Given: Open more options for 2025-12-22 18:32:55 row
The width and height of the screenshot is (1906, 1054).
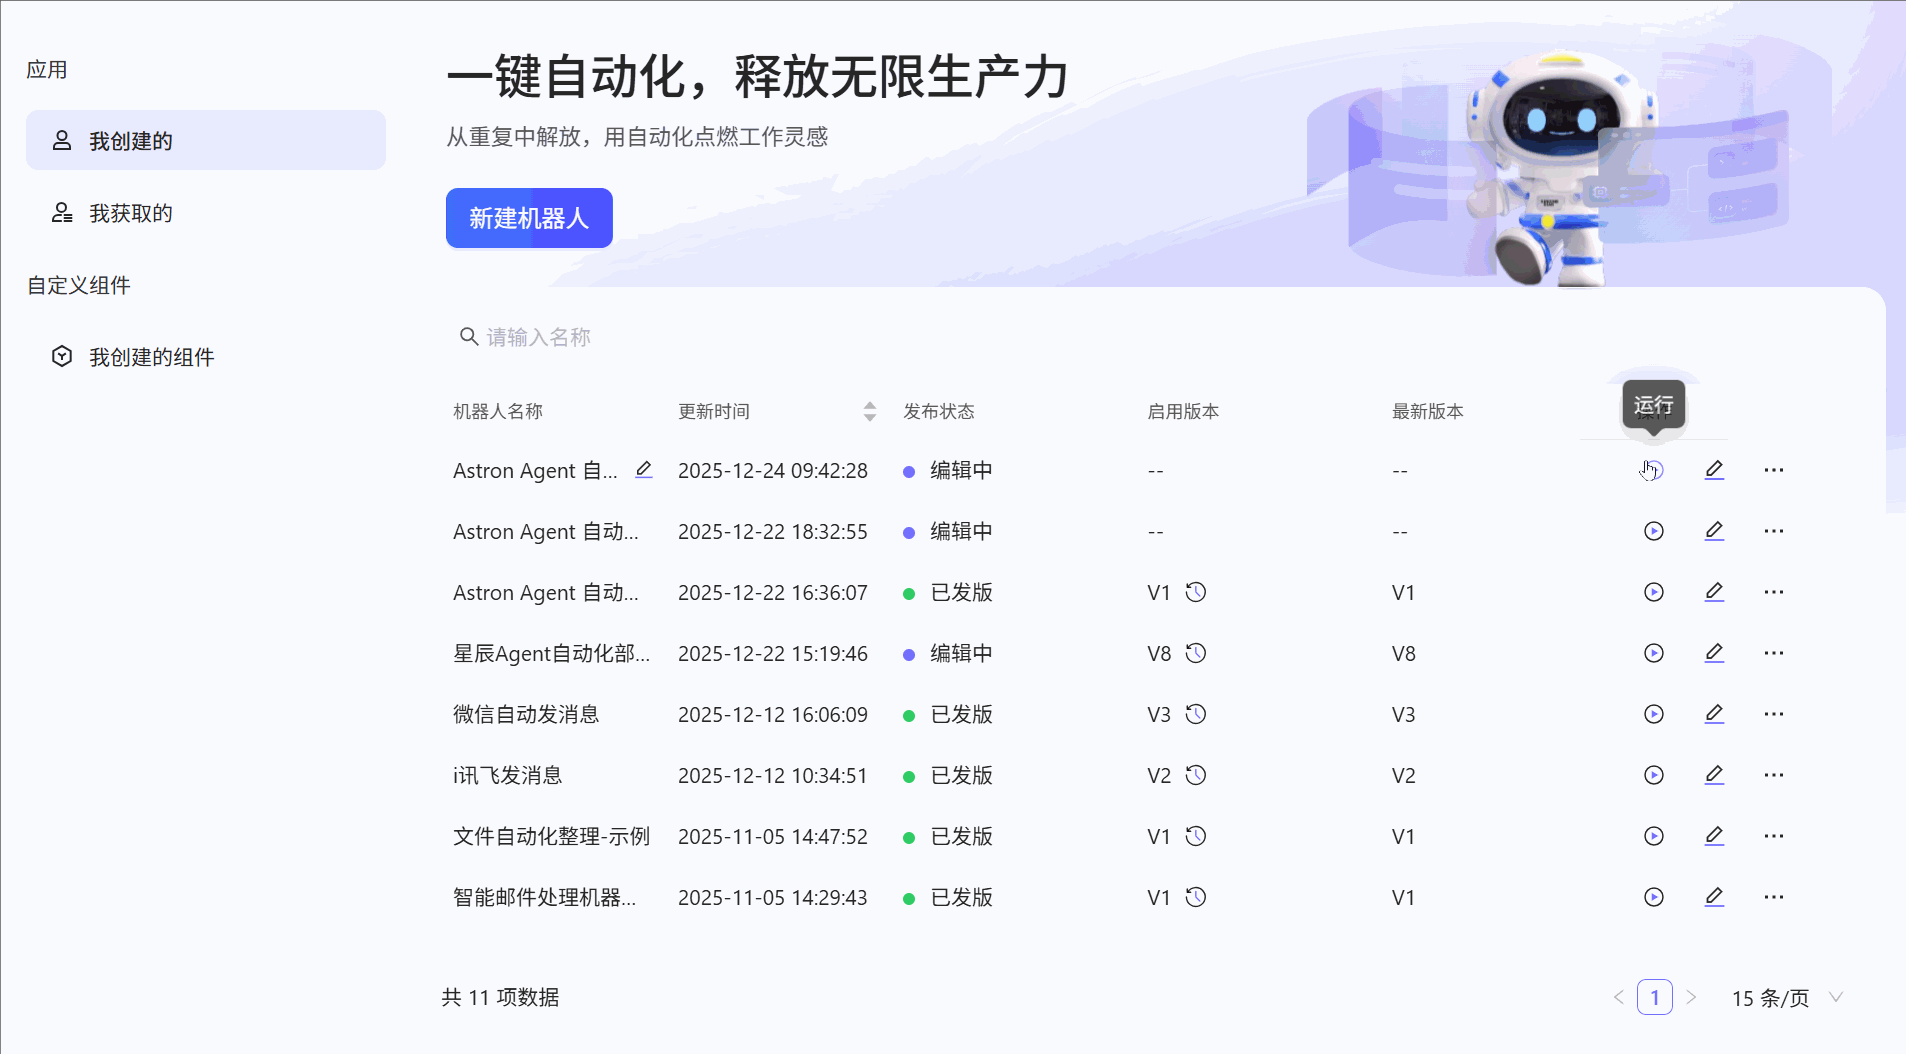Looking at the screenshot, I should coord(1774,531).
